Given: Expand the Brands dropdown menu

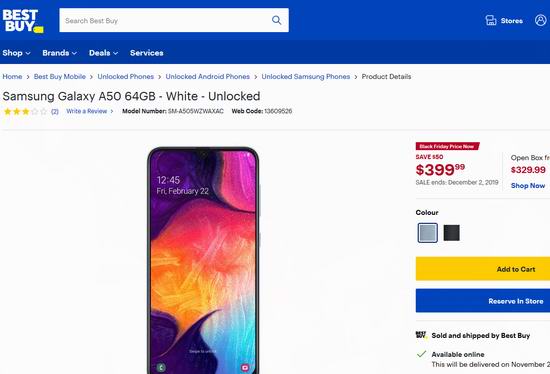Looking at the screenshot, I should tap(59, 53).
